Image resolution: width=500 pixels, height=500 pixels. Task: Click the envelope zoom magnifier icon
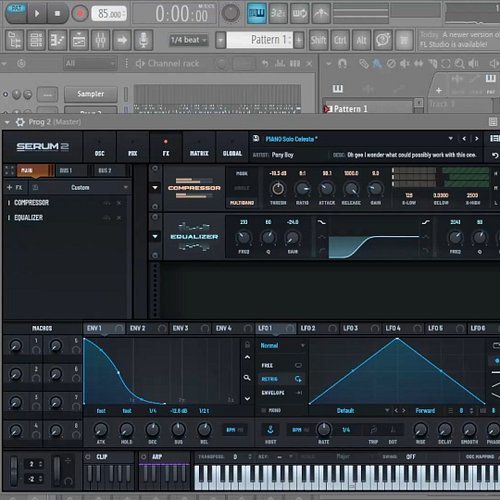[x=247, y=378]
